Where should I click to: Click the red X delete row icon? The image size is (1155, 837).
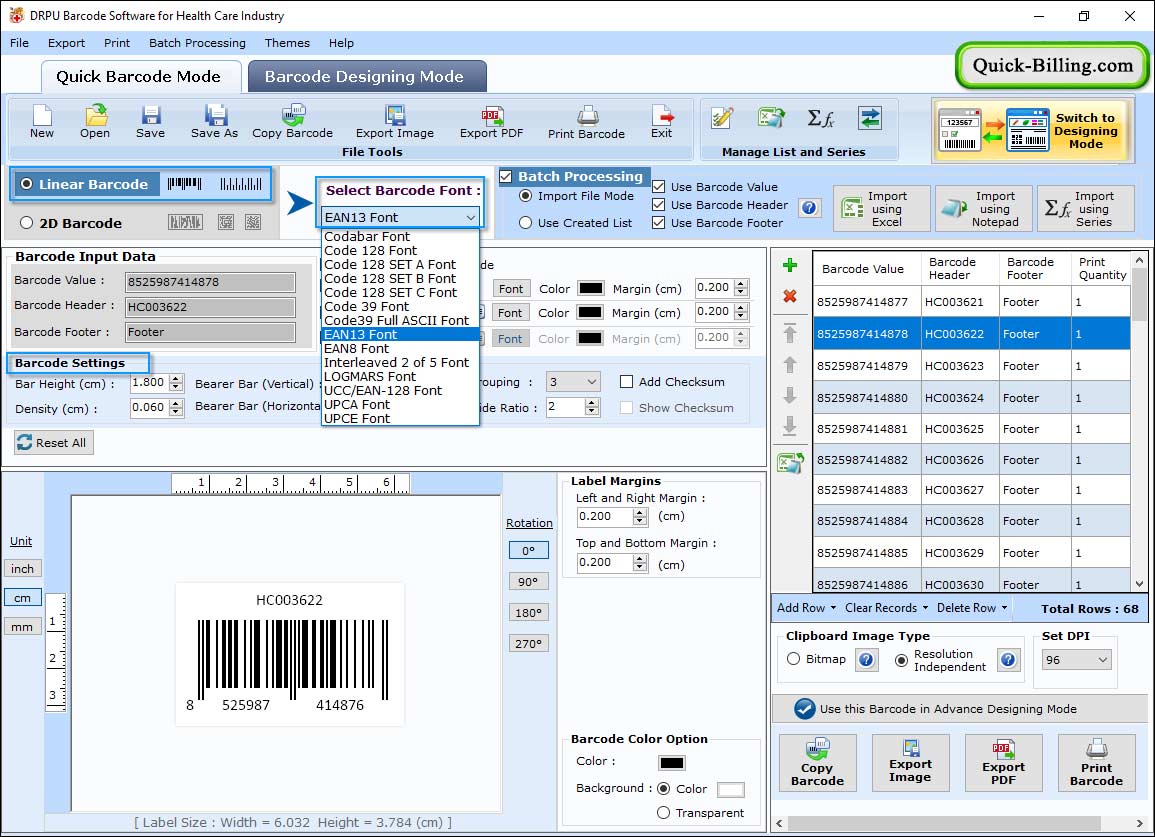click(790, 296)
